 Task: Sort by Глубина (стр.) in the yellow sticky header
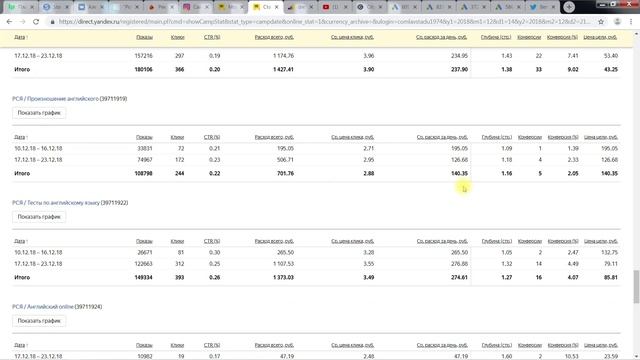coord(496,37)
